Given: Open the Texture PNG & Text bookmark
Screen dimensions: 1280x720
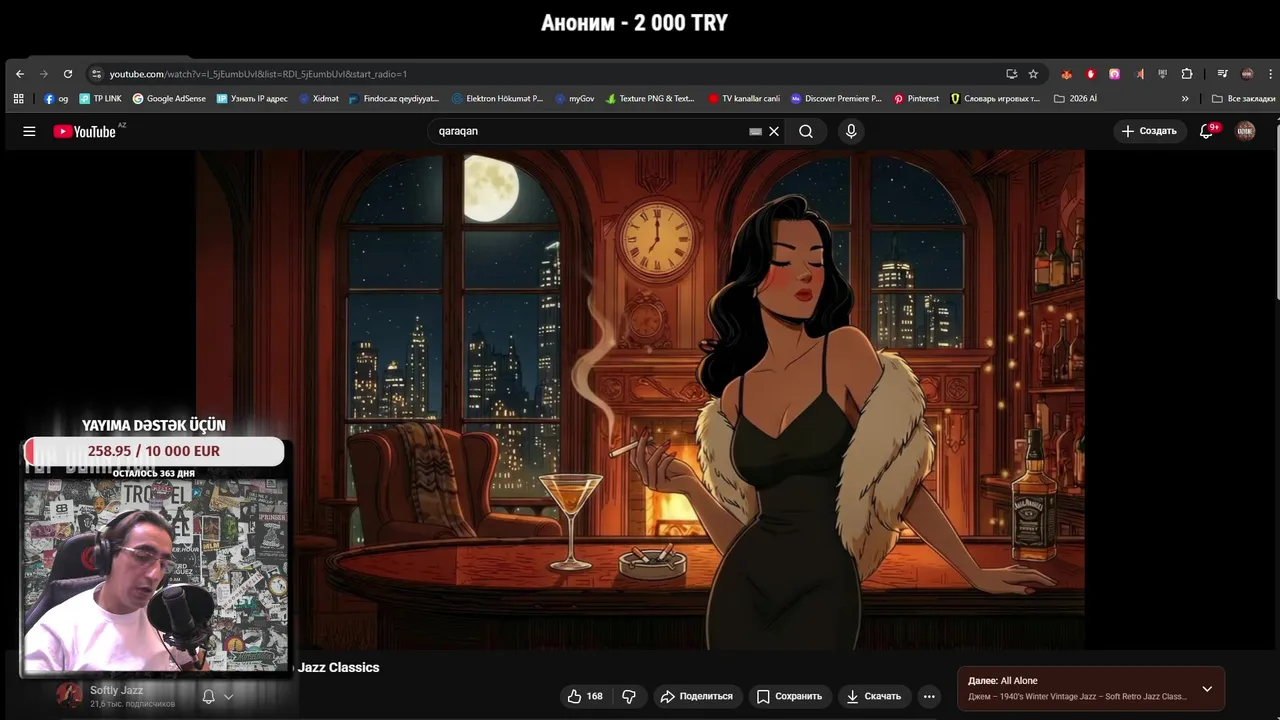Looking at the screenshot, I should (650, 99).
